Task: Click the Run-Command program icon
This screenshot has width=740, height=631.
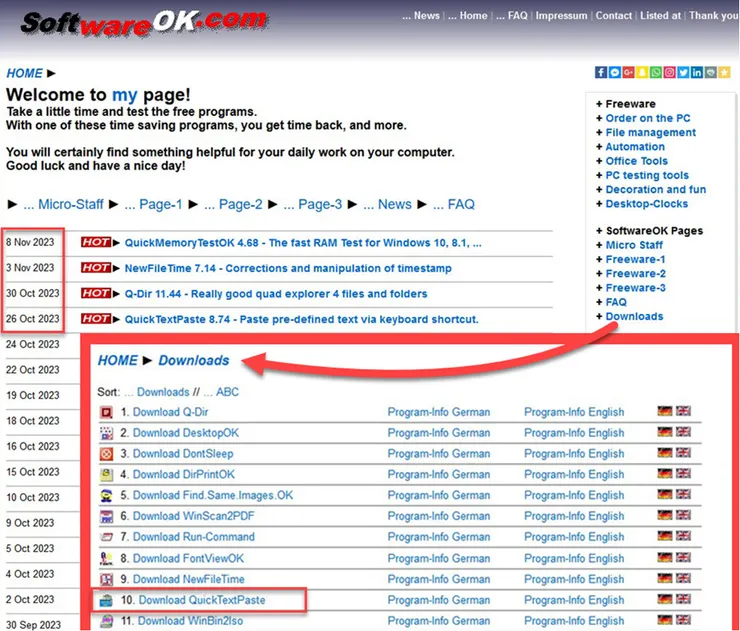Action: (106, 537)
